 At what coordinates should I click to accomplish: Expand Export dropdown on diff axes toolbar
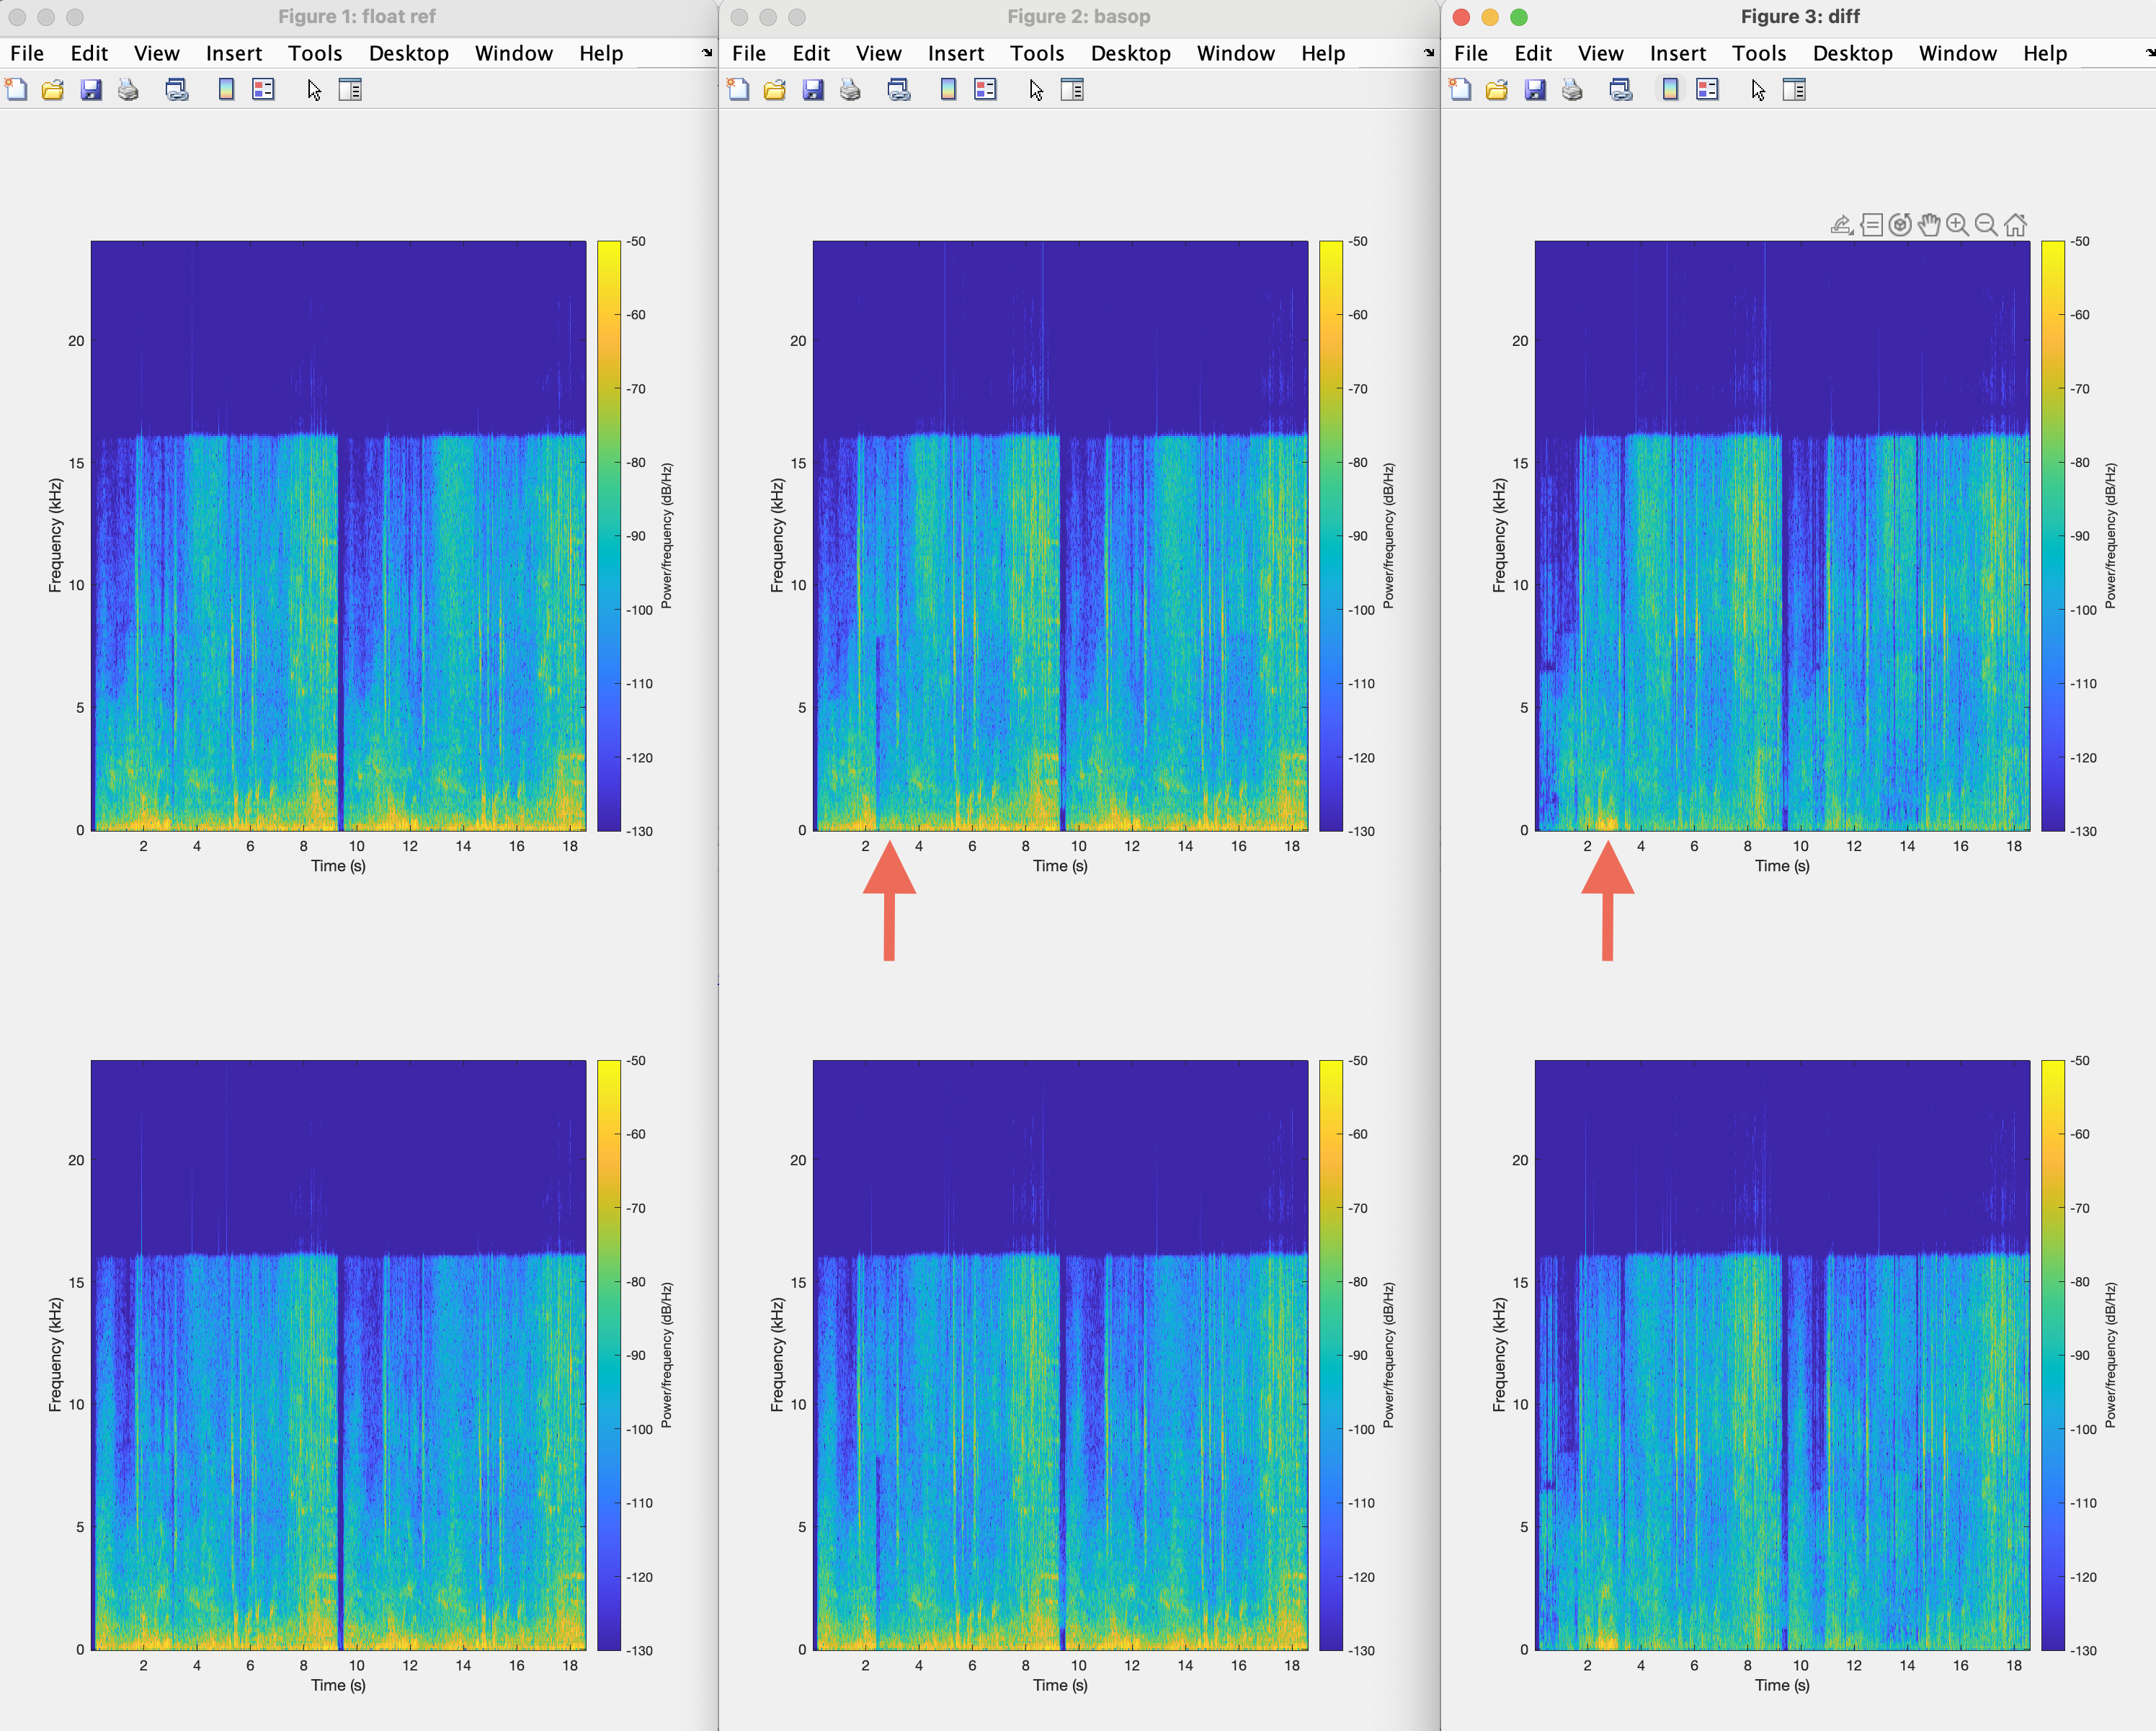tap(1842, 225)
